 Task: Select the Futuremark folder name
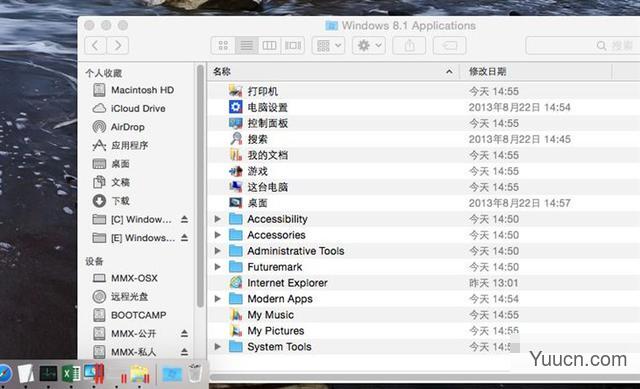pos(275,267)
